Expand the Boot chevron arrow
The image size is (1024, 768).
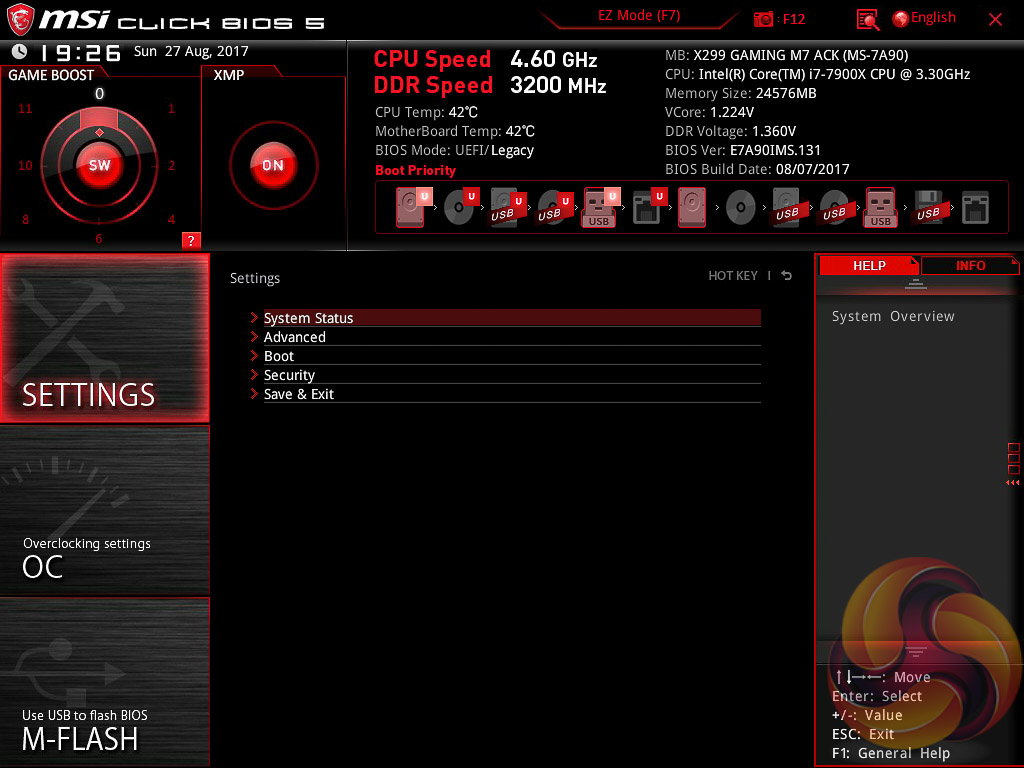254,356
